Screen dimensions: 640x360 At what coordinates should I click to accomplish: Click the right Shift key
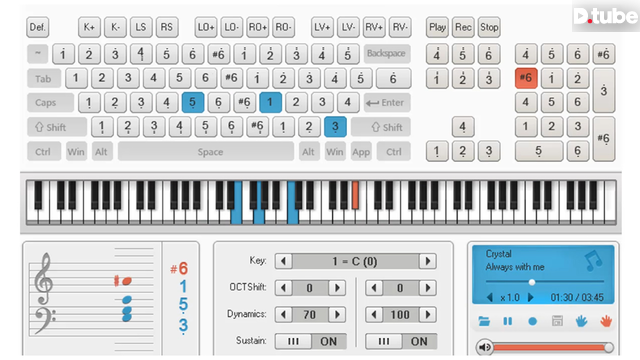coord(380,127)
